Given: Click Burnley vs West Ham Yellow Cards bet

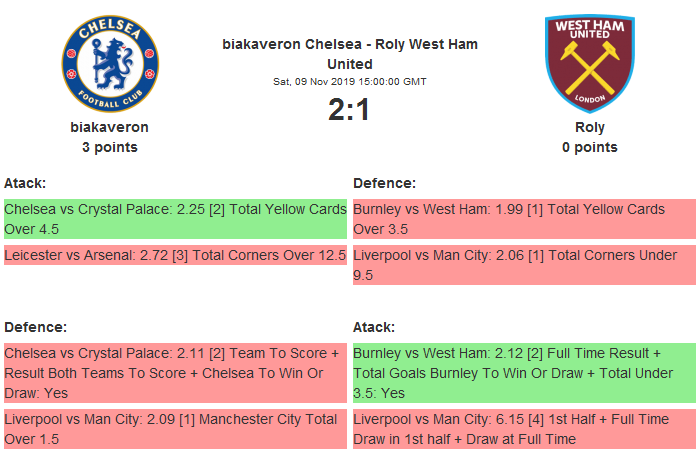Looking at the screenshot, I should (524, 219).
